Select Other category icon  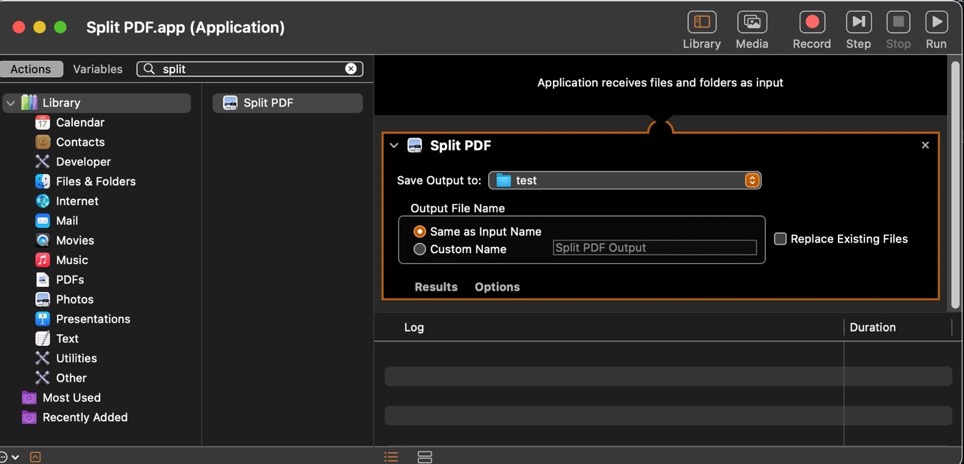[42, 378]
